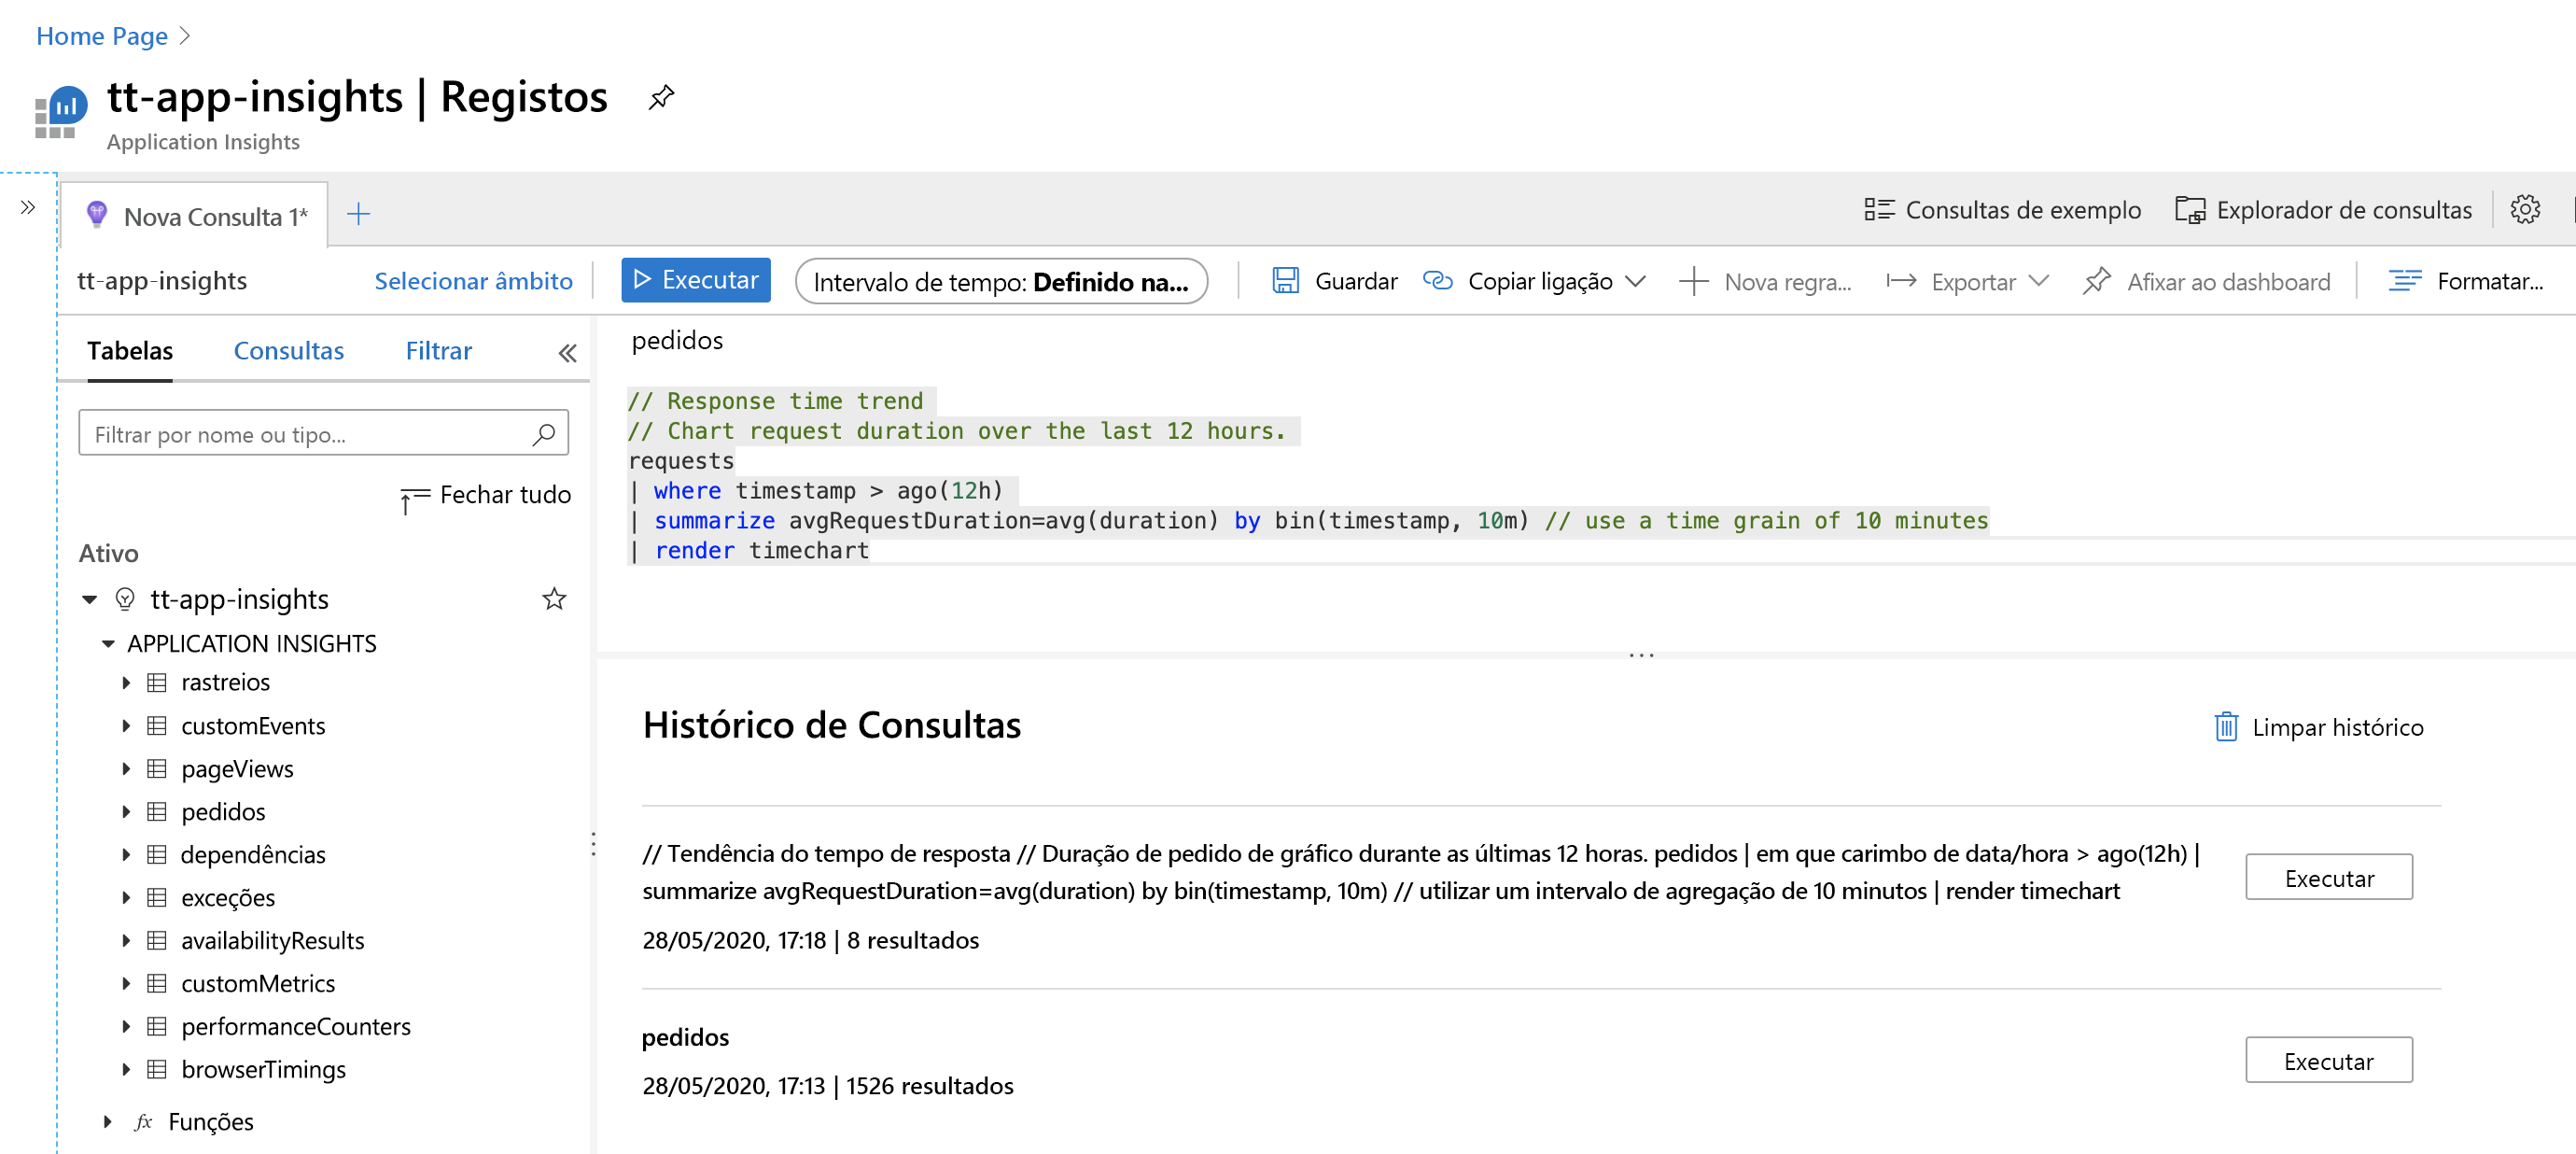
Task: Open Explorador de consultas
Action: (2323, 210)
